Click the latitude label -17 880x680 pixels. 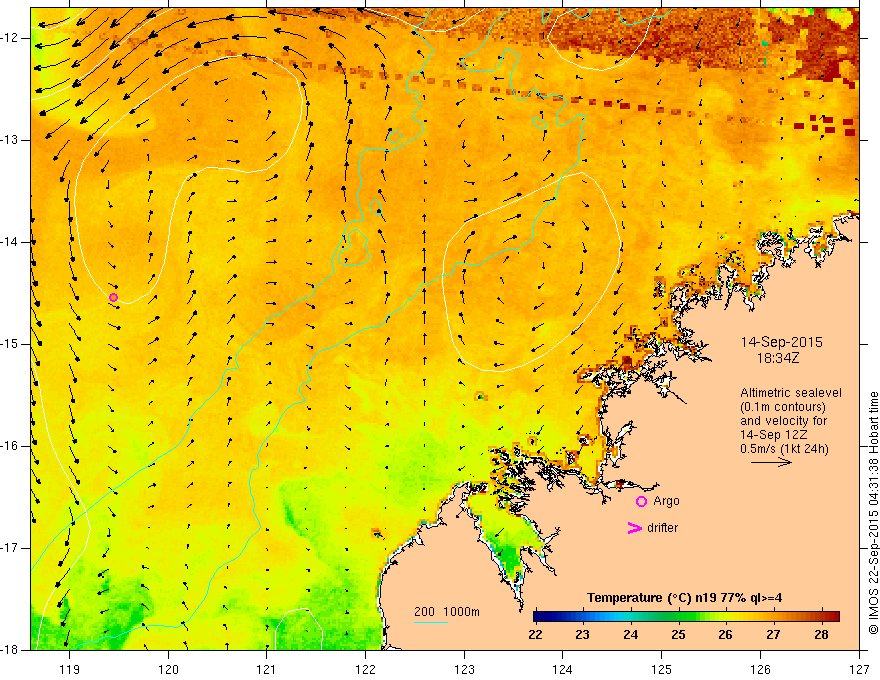[10, 548]
